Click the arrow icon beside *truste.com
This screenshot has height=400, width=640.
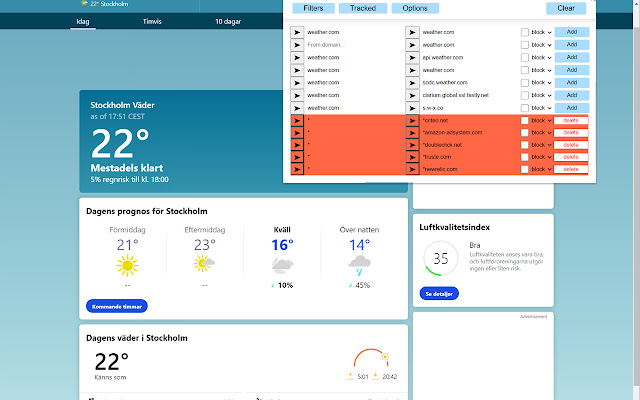[412, 157]
